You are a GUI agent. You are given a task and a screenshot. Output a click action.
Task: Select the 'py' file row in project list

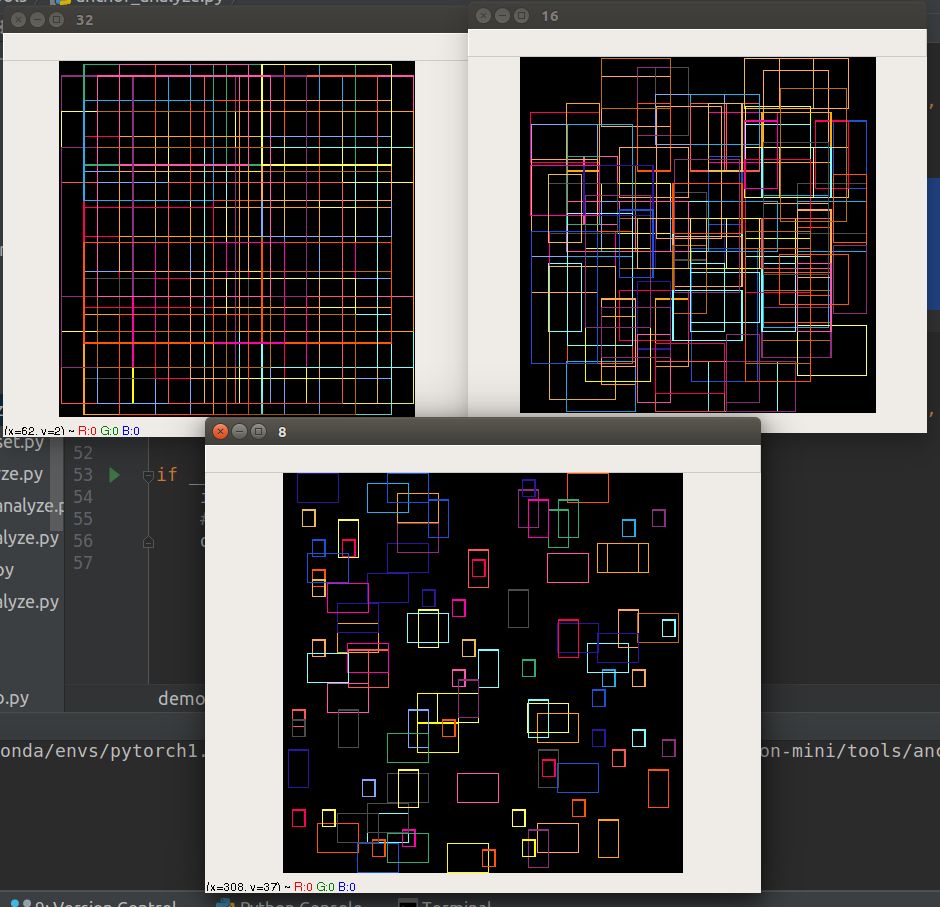[7, 570]
